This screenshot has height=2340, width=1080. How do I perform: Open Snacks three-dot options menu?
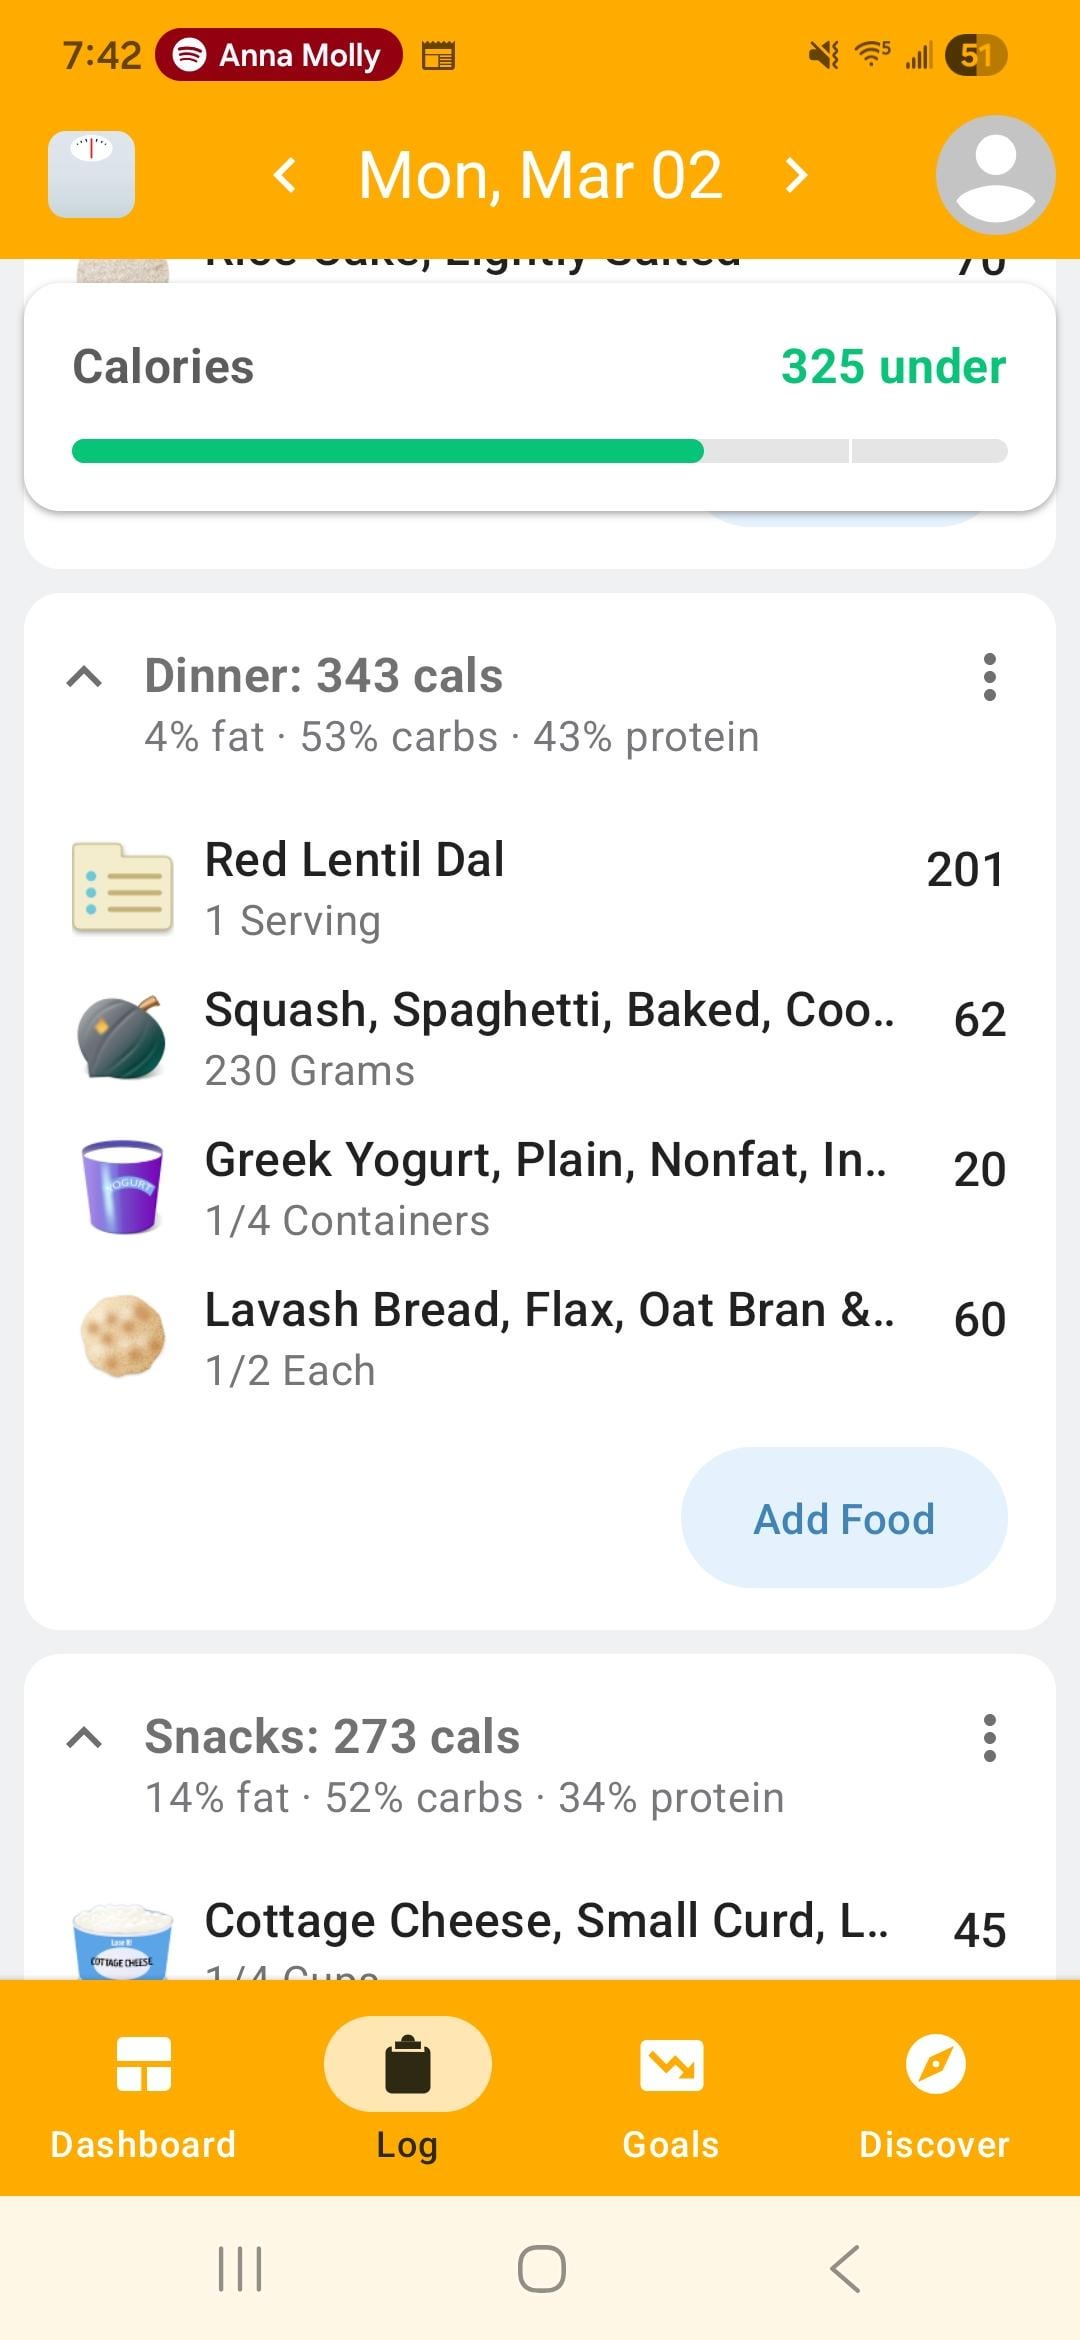(x=989, y=1738)
